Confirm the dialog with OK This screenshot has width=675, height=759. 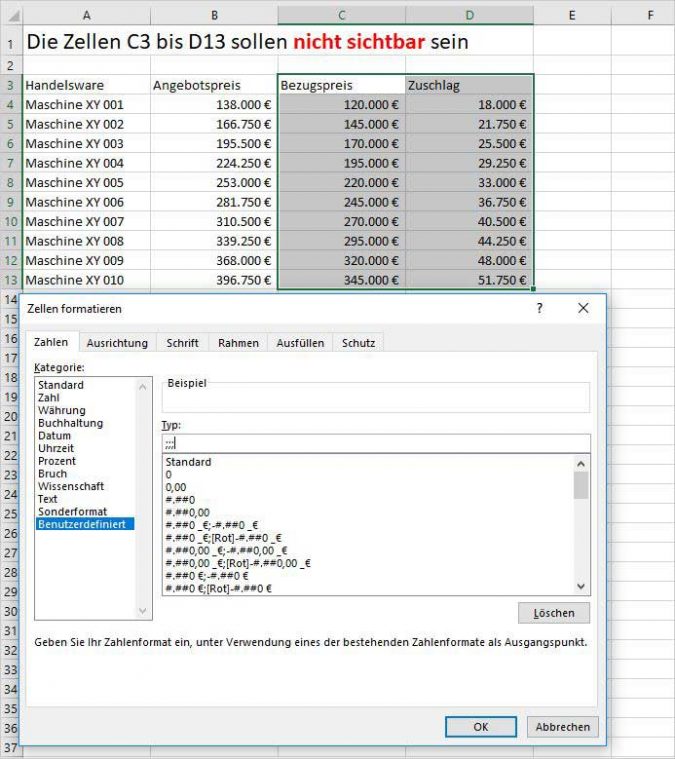tap(481, 727)
